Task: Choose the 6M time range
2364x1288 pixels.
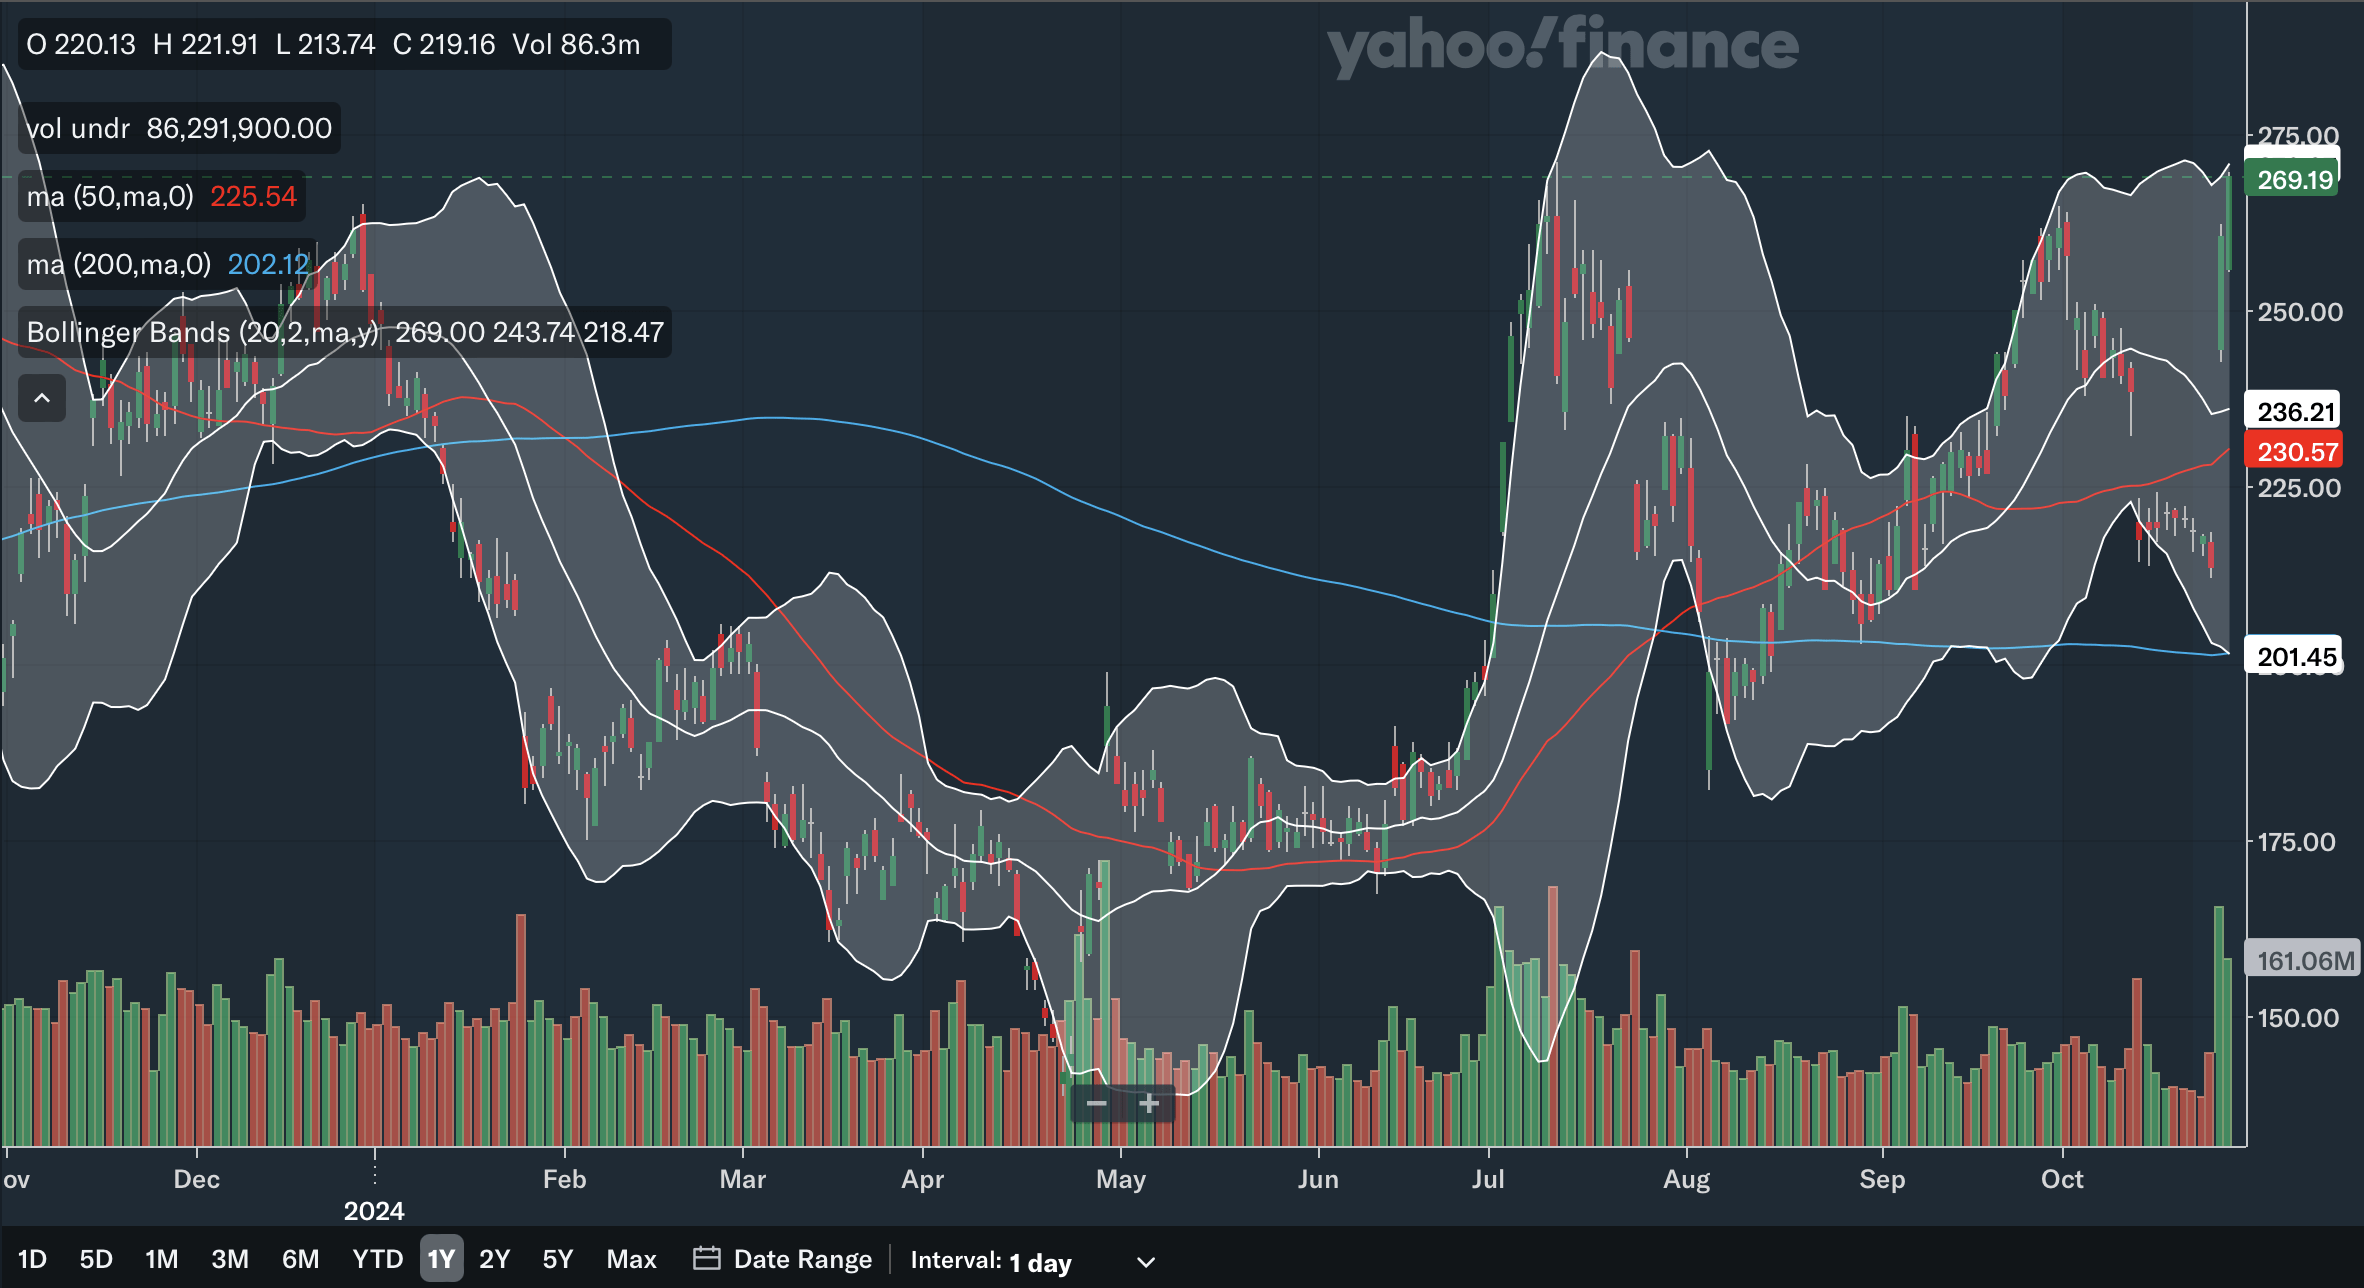Action: (300, 1259)
